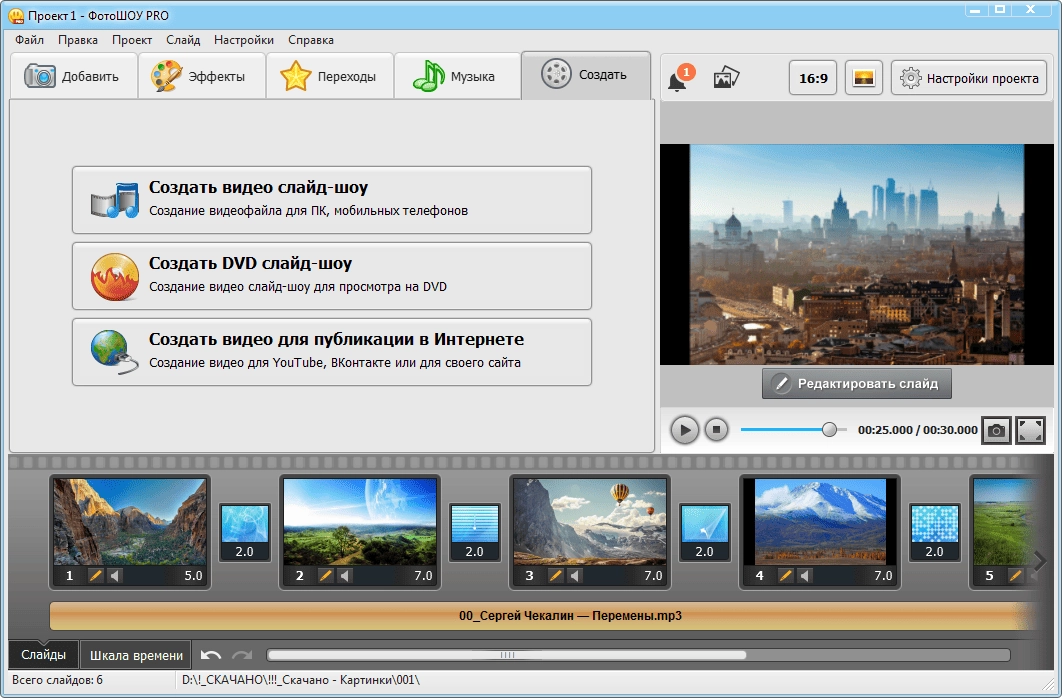The width and height of the screenshot is (1062, 698).
Task: Click the slide strip horizontal scrollbar
Action: (507, 655)
